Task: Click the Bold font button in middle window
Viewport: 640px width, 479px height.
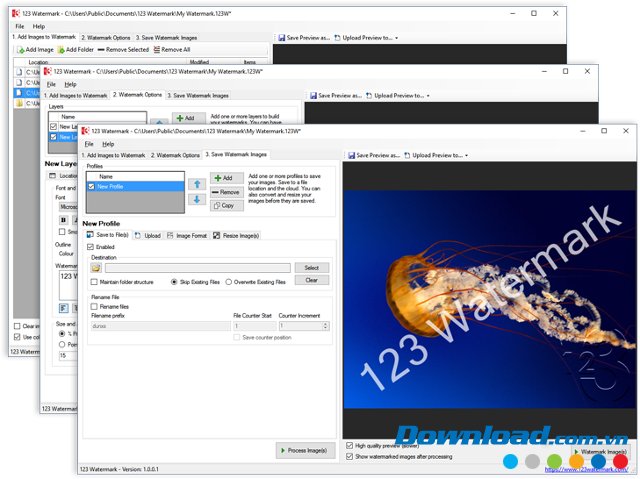Action: [x=64, y=220]
